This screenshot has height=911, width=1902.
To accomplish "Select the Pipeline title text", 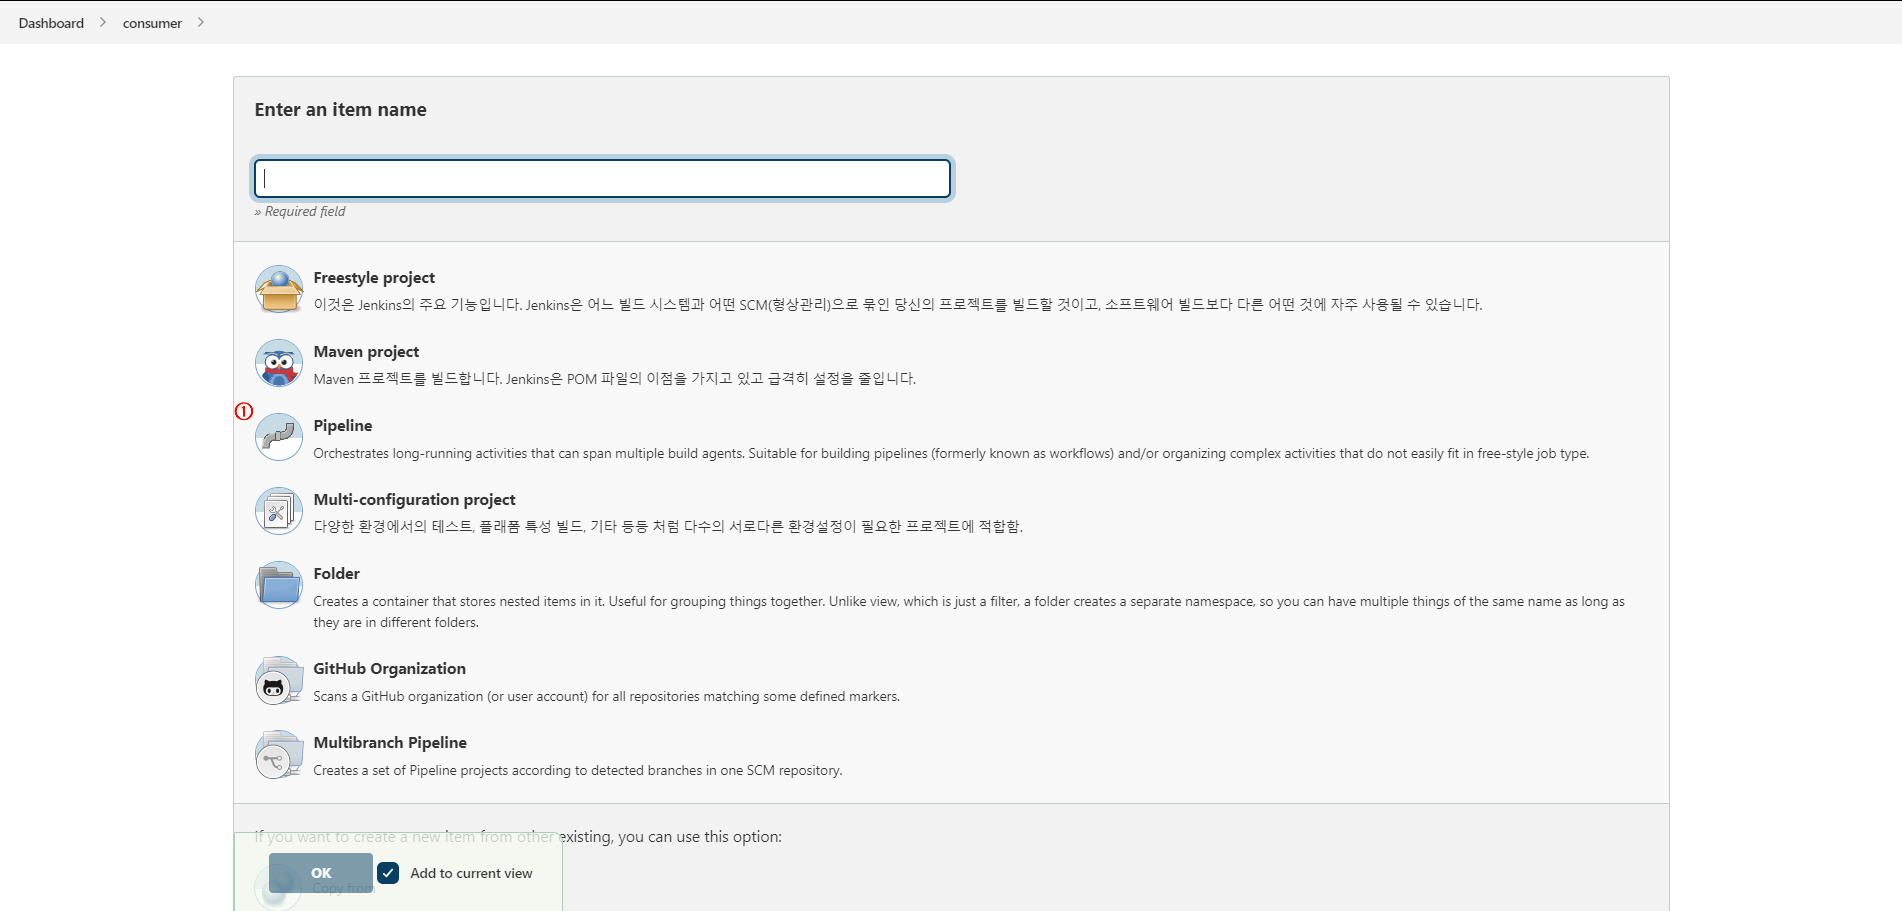I will click(x=343, y=426).
